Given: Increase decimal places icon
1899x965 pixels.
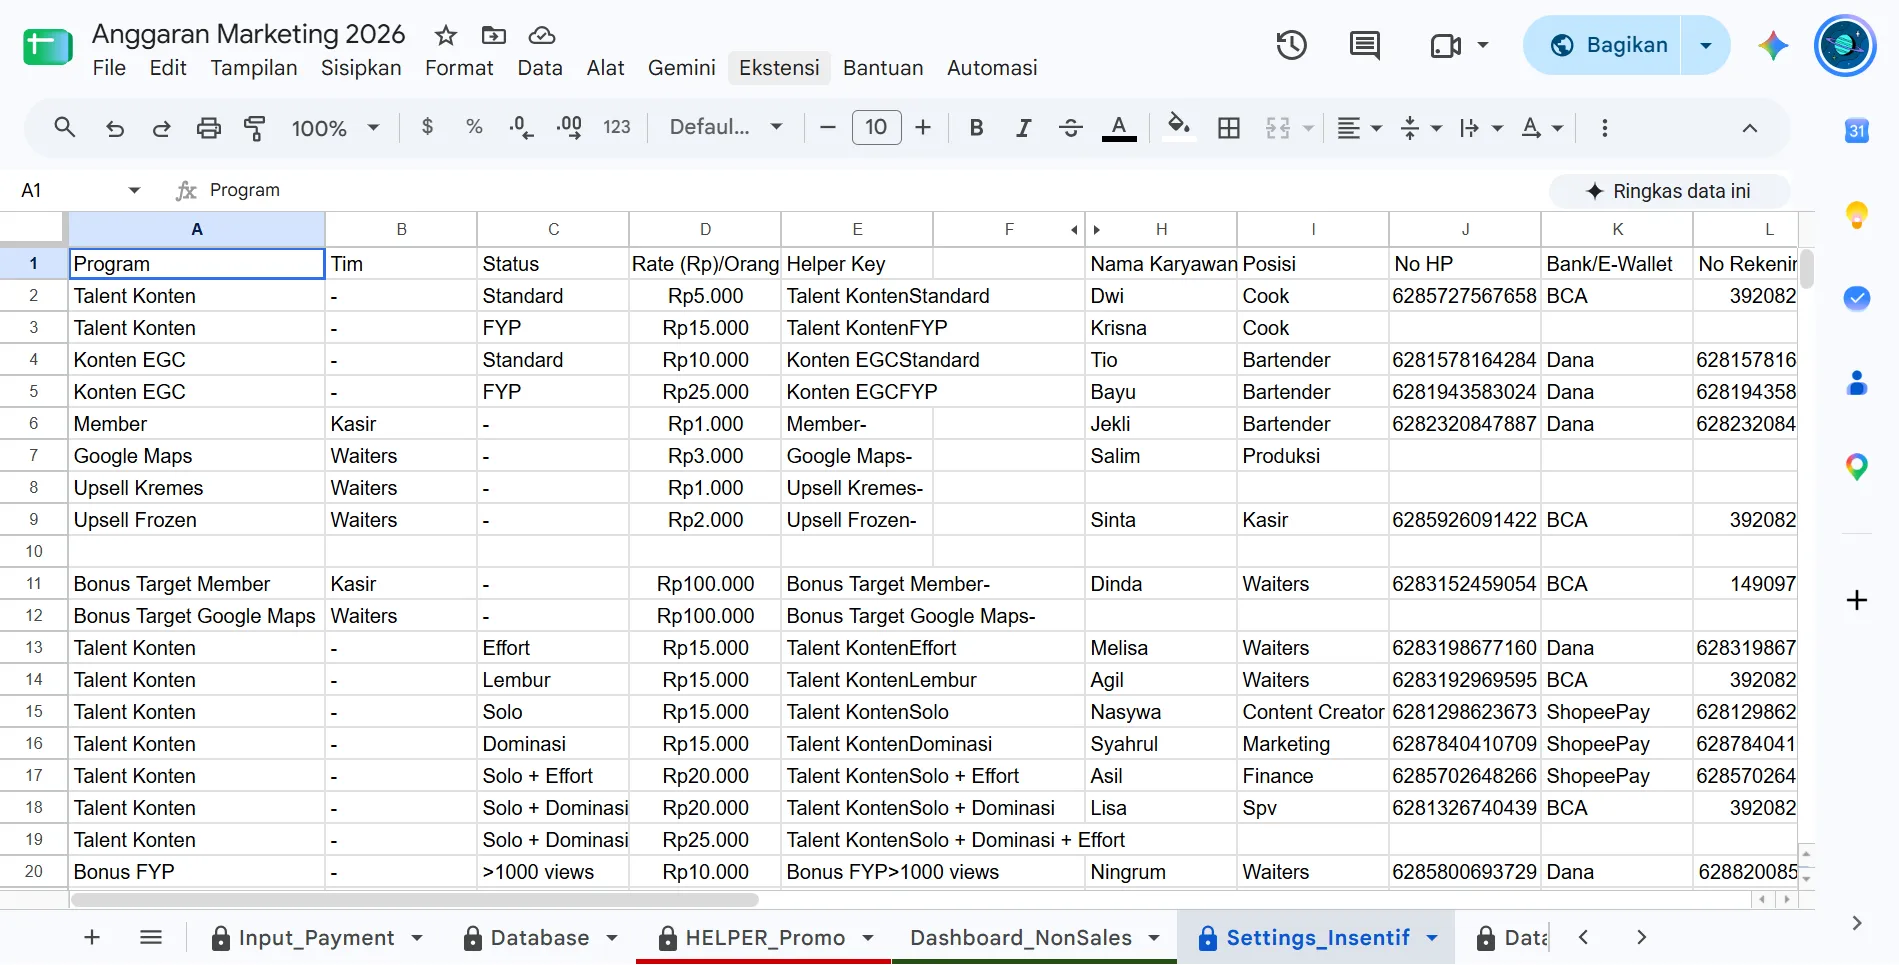Looking at the screenshot, I should coord(569,127).
